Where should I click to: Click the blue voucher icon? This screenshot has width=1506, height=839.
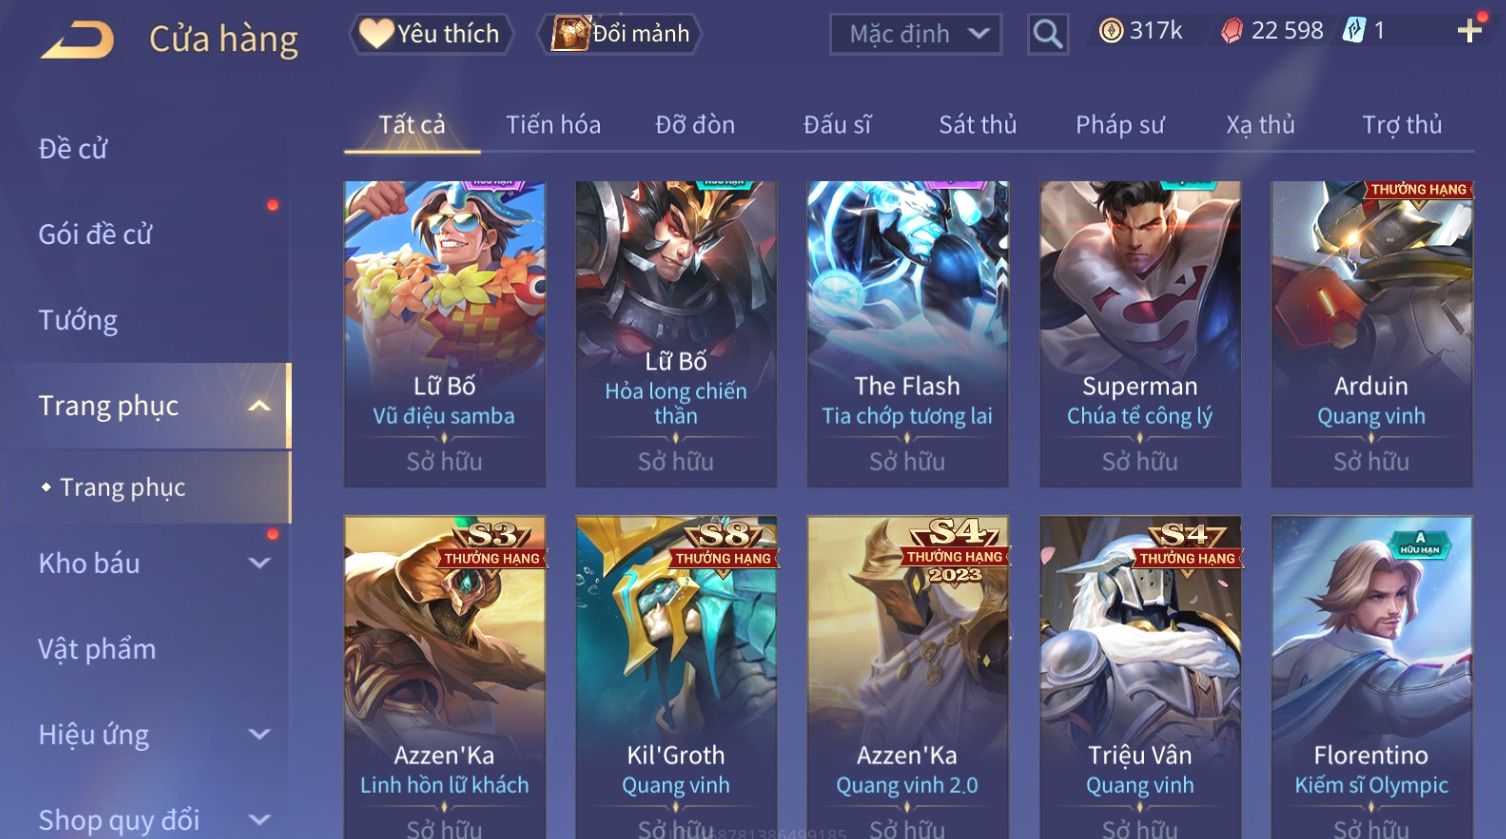coord(1353,31)
